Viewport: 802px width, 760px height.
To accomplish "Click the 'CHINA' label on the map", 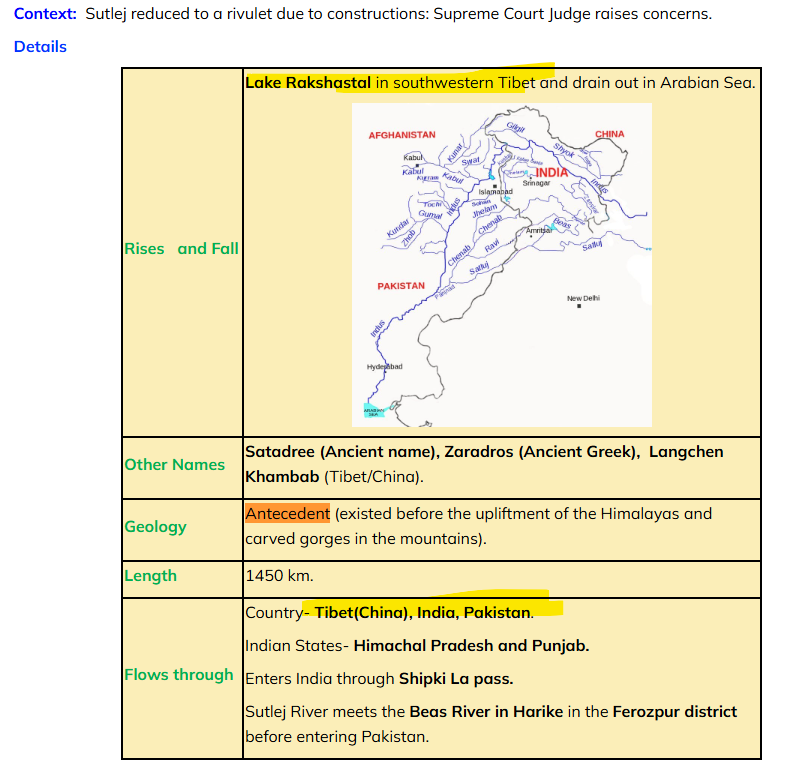I will (610, 134).
